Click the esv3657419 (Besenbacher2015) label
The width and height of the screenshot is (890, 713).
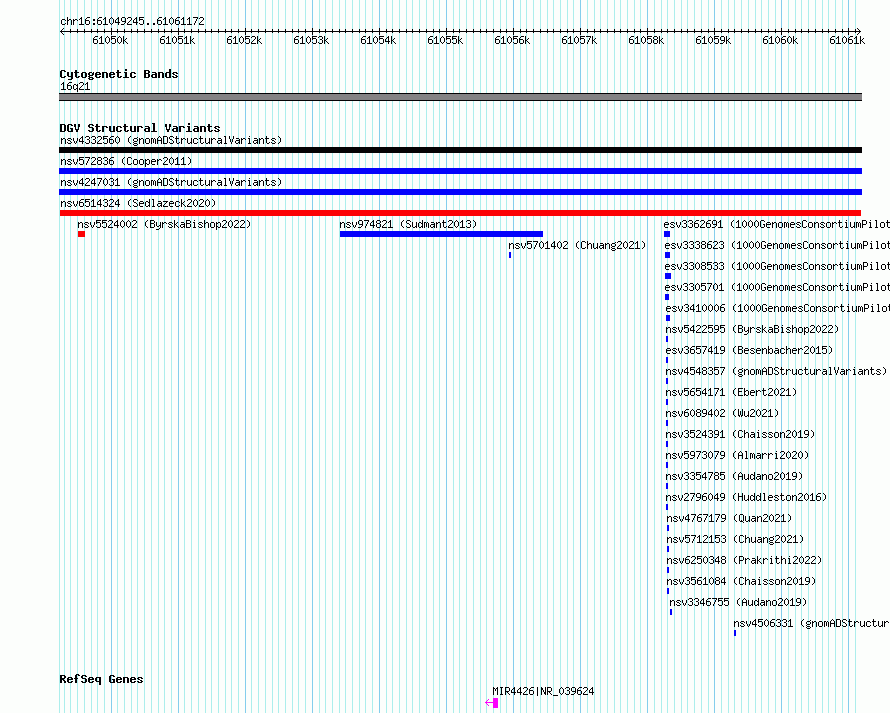tap(749, 350)
